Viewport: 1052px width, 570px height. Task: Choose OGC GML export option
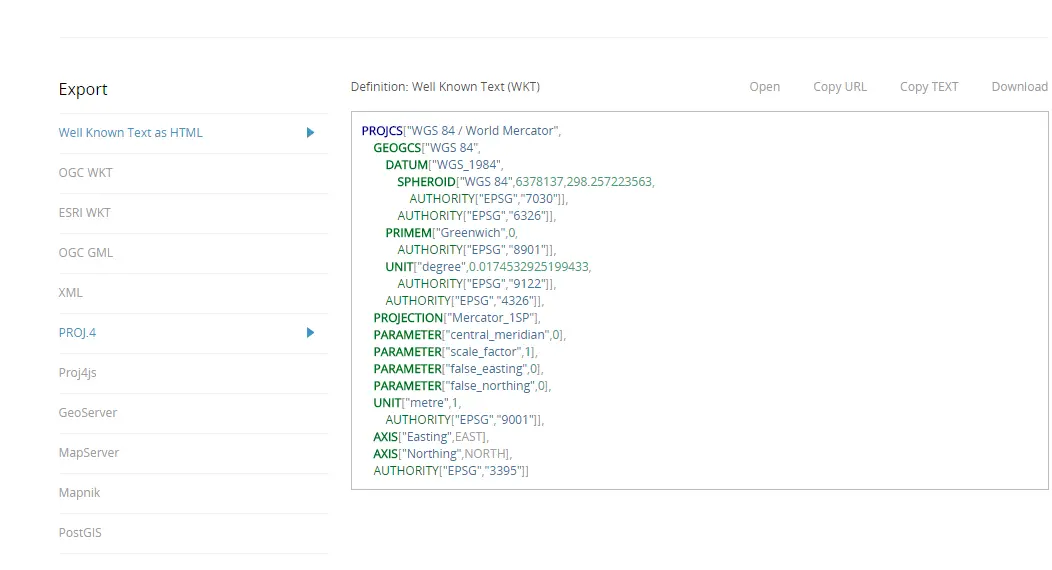point(86,253)
